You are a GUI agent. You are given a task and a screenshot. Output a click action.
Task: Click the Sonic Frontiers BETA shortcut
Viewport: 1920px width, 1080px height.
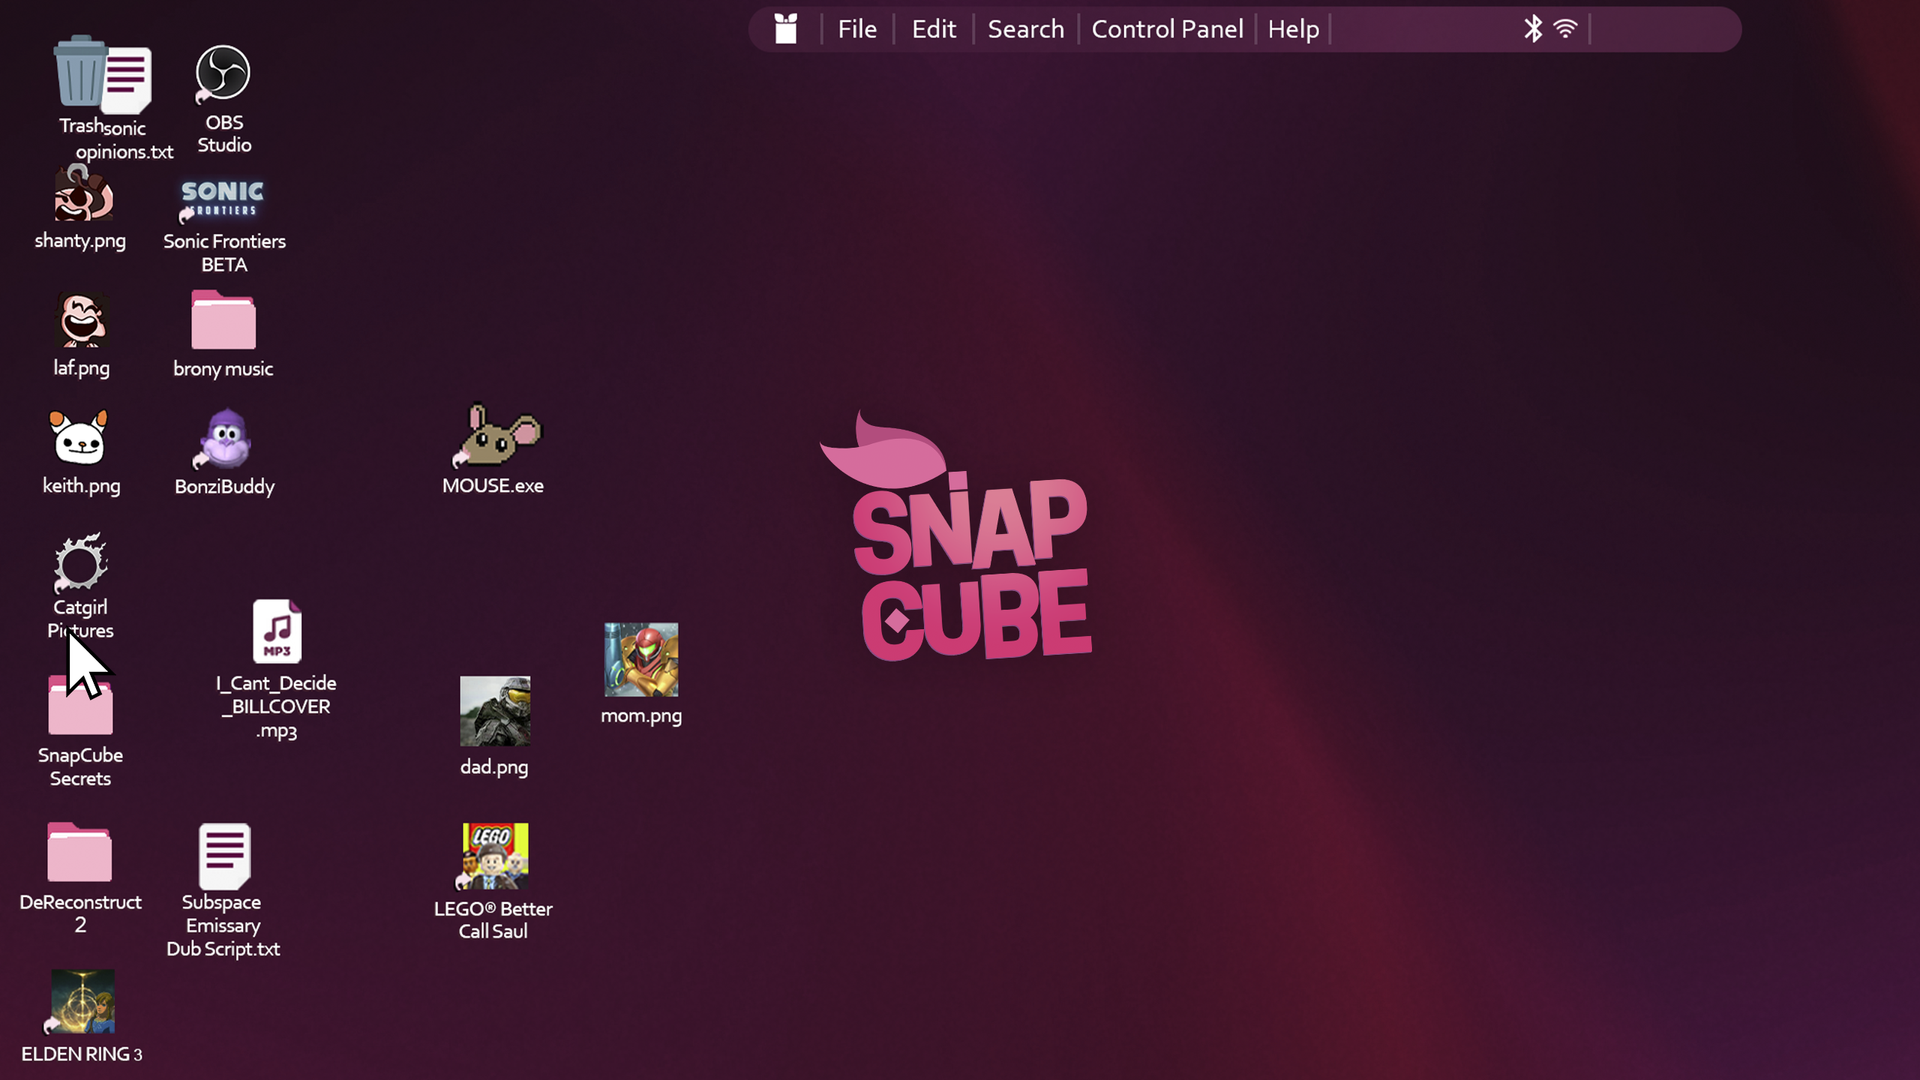tap(222, 200)
